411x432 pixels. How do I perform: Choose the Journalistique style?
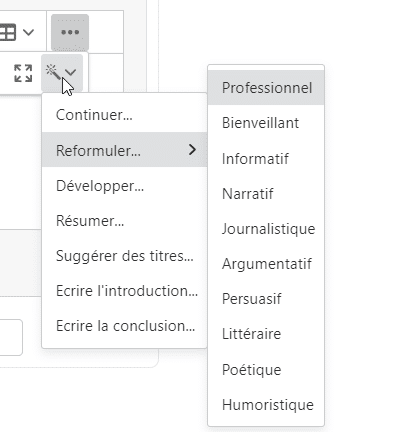pyautogui.click(x=266, y=229)
